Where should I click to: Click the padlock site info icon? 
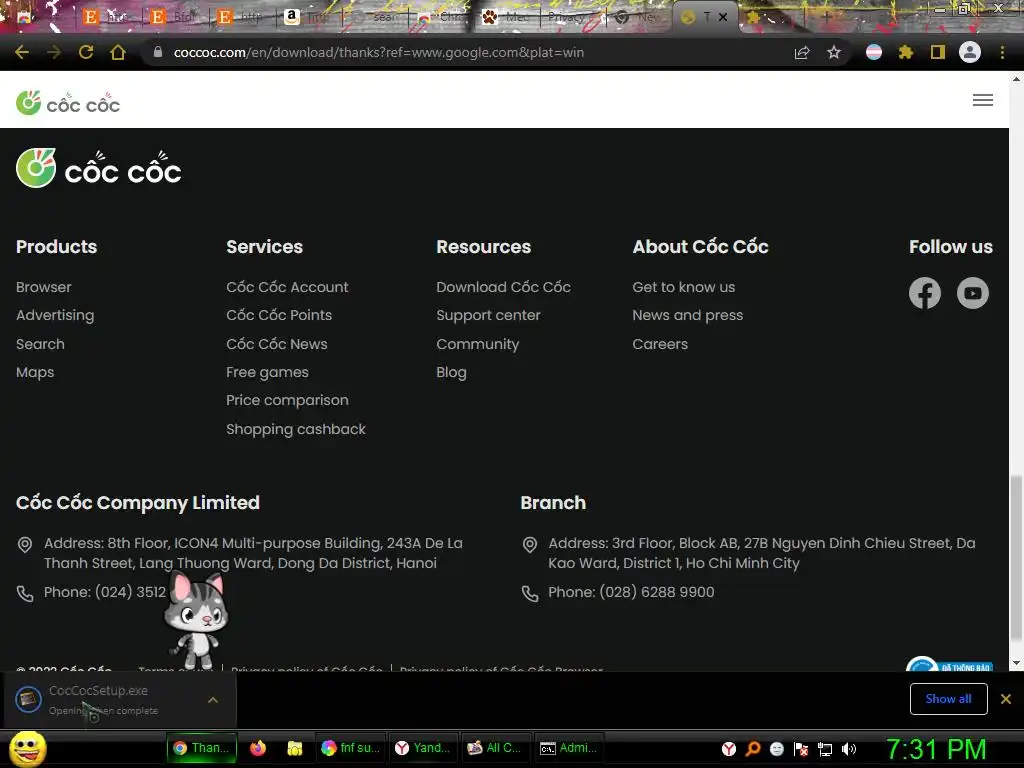click(157, 52)
